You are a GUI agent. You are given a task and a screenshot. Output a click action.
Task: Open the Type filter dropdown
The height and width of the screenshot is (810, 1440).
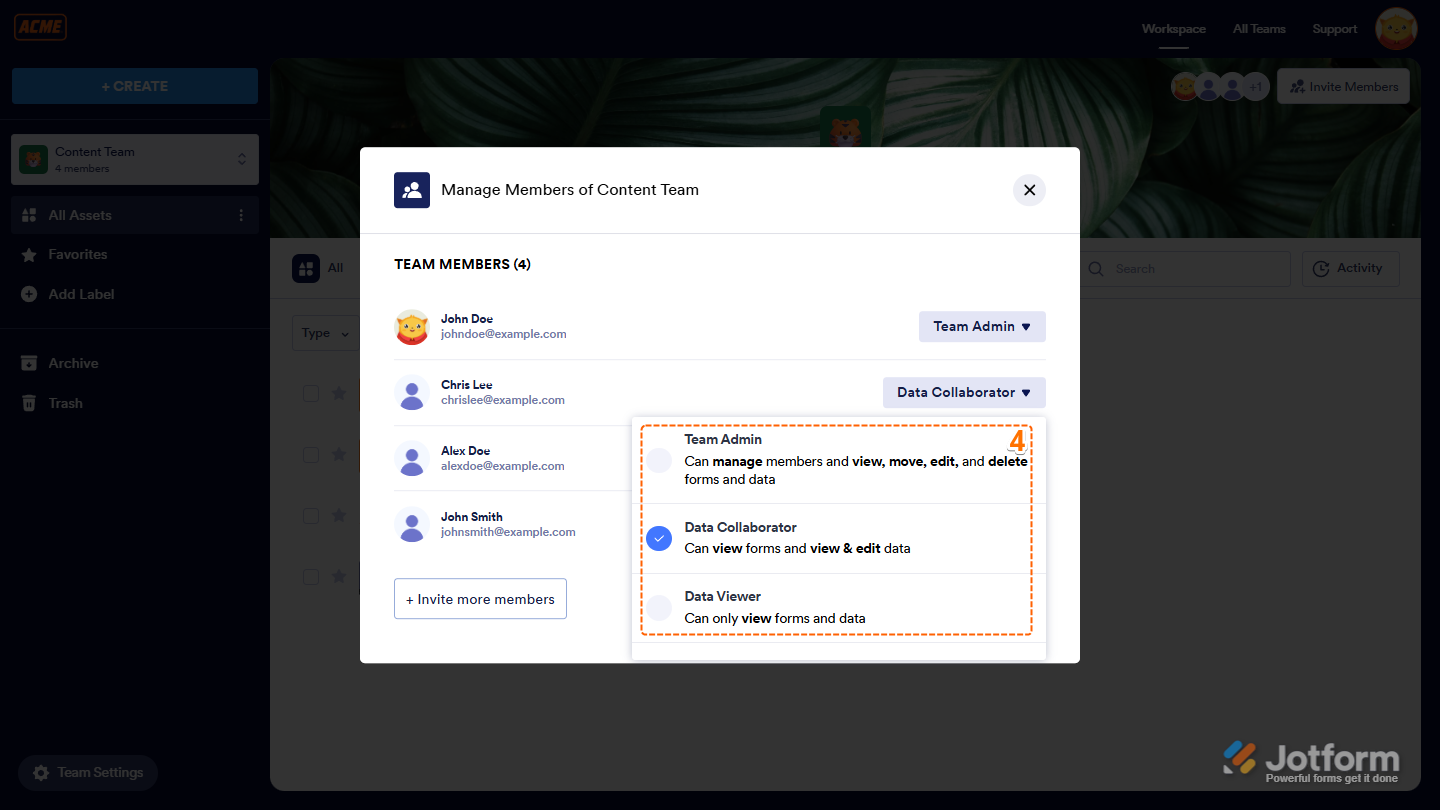pos(325,332)
